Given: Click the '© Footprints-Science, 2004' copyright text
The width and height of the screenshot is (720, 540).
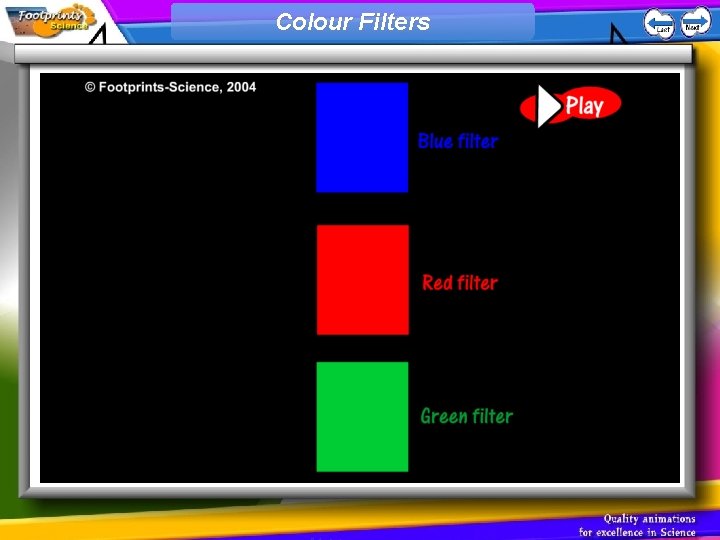Looking at the screenshot, I should coord(170,87).
